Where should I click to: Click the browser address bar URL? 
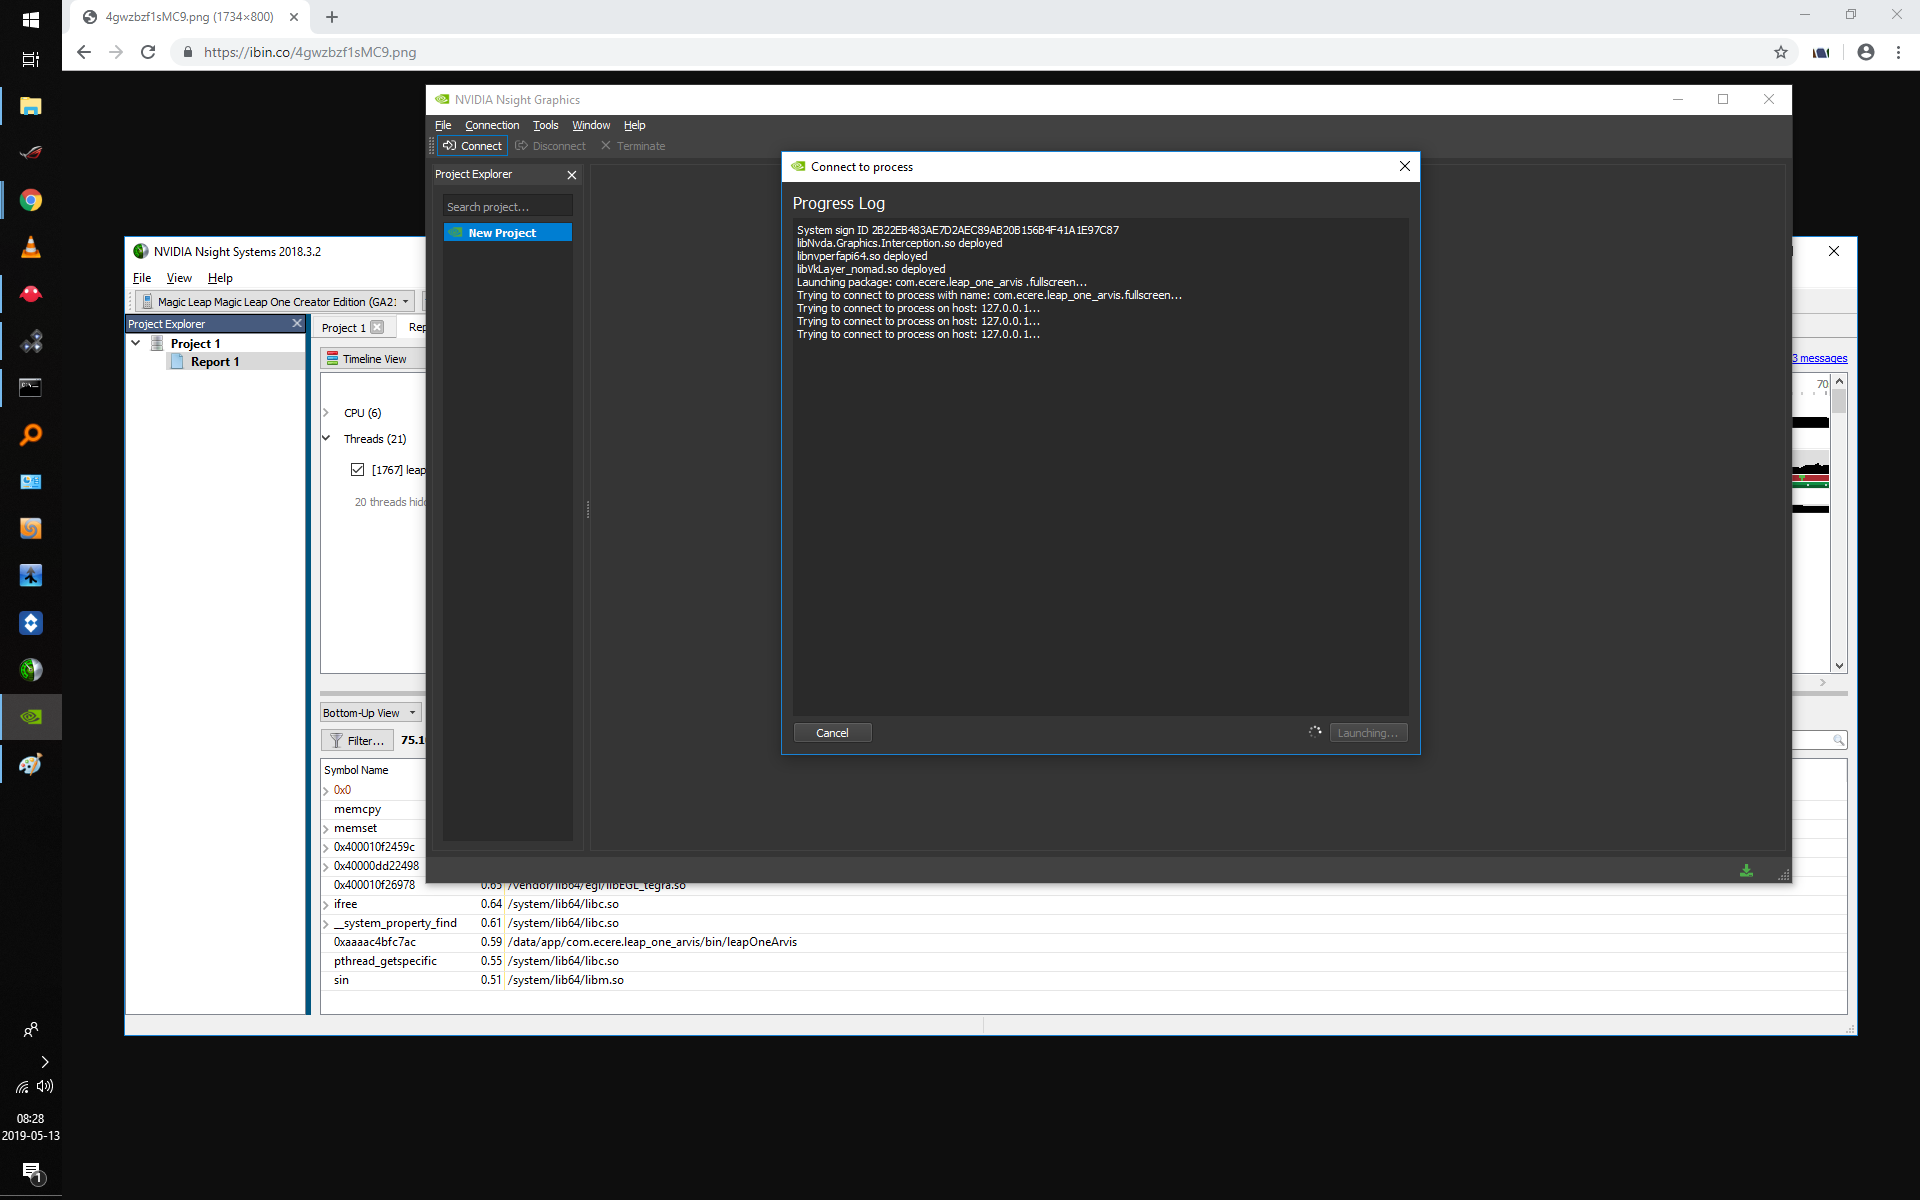tap(310, 52)
